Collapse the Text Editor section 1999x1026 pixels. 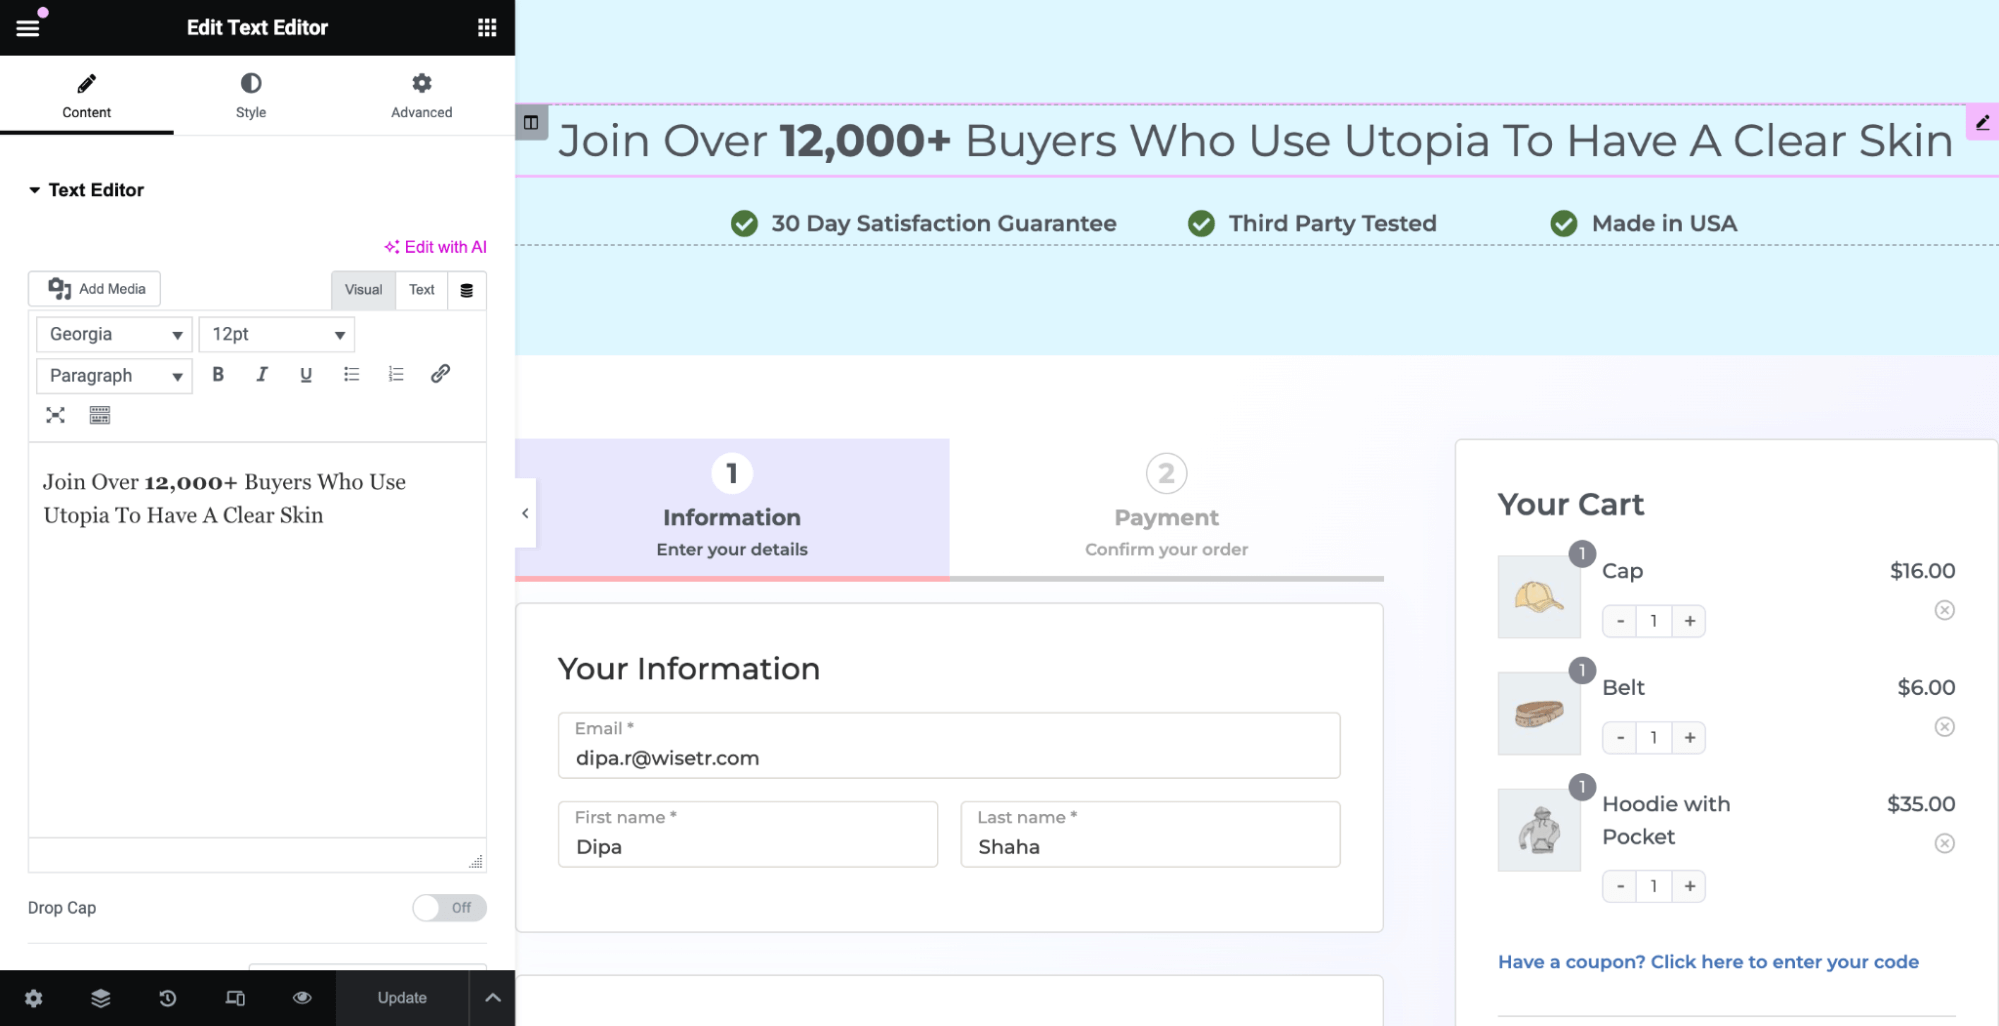tap(86, 190)
